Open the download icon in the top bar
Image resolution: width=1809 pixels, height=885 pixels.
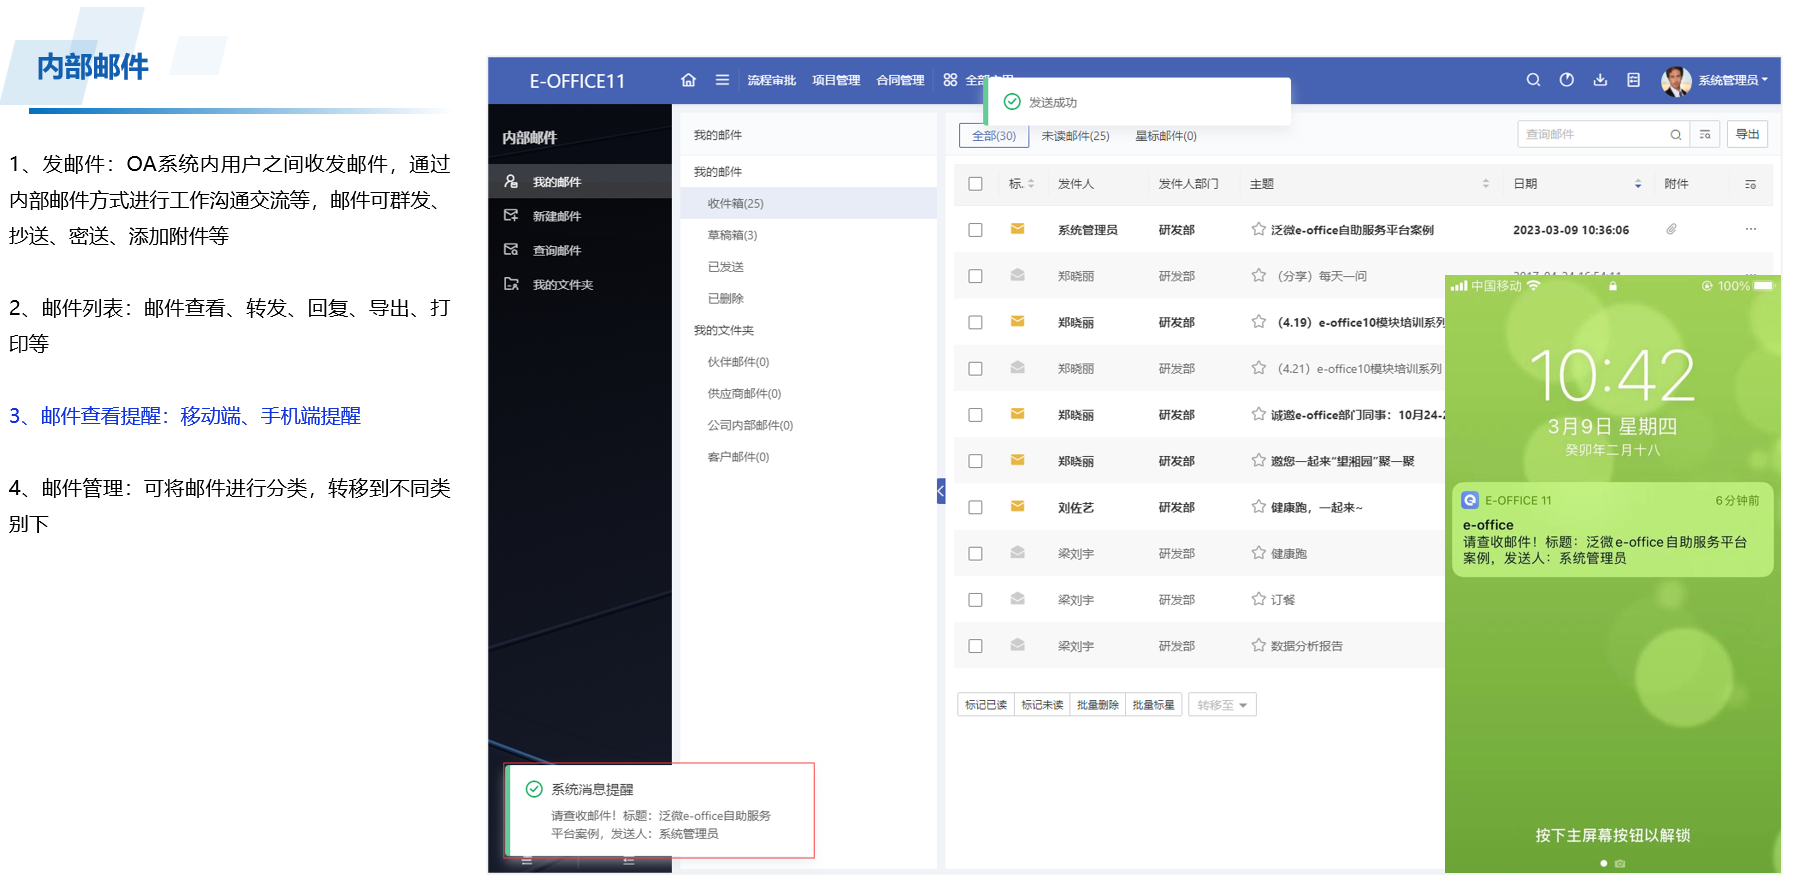1600,80
